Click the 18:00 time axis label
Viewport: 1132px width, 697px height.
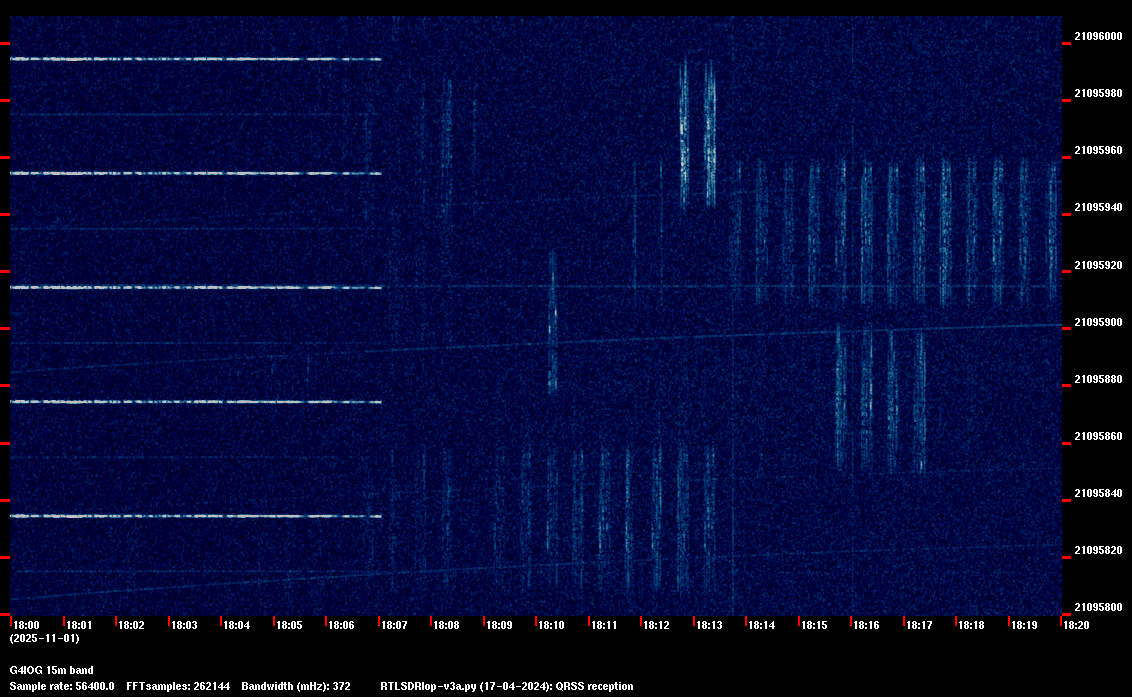27,625
